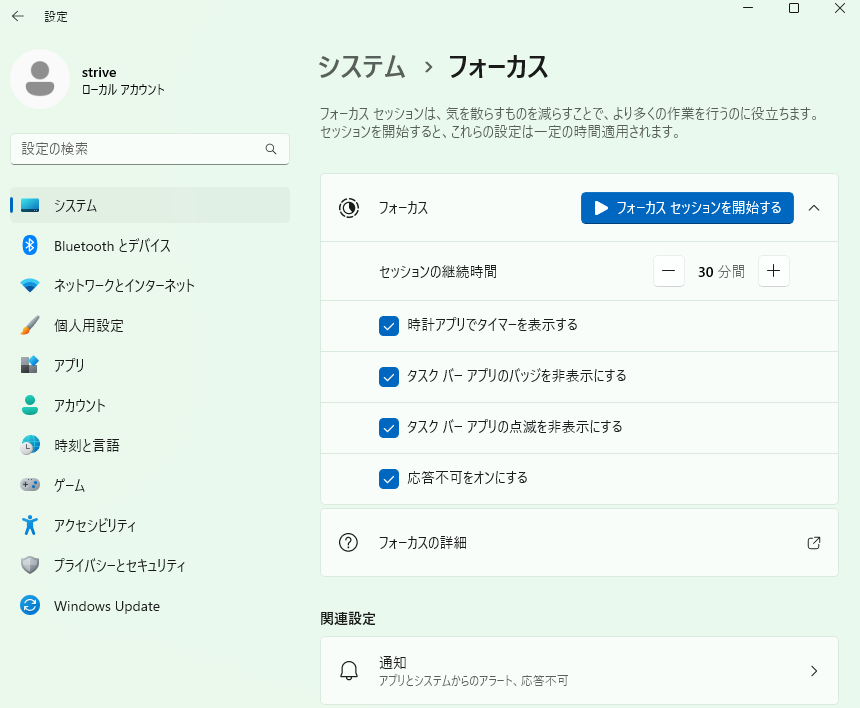Click セッションの継続時間 label
860x708 pixels.
438,271
